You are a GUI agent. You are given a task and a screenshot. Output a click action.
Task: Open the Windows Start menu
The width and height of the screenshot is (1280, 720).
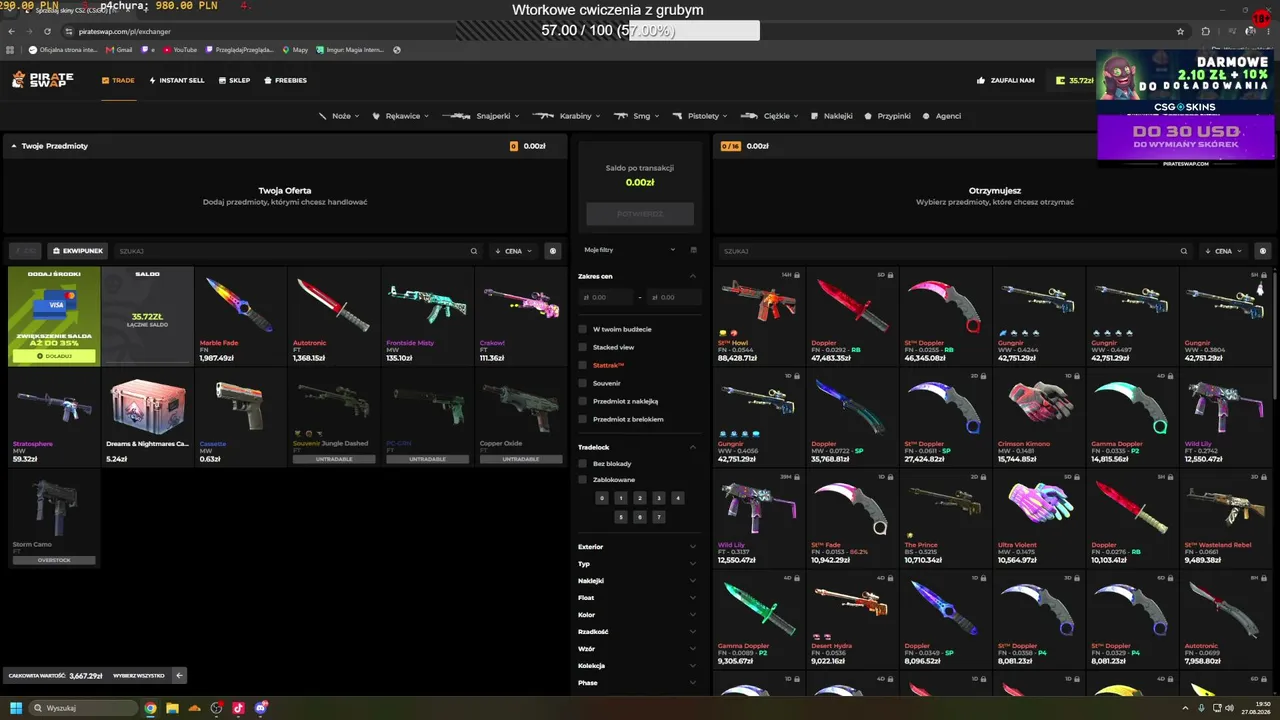[16, 708]
